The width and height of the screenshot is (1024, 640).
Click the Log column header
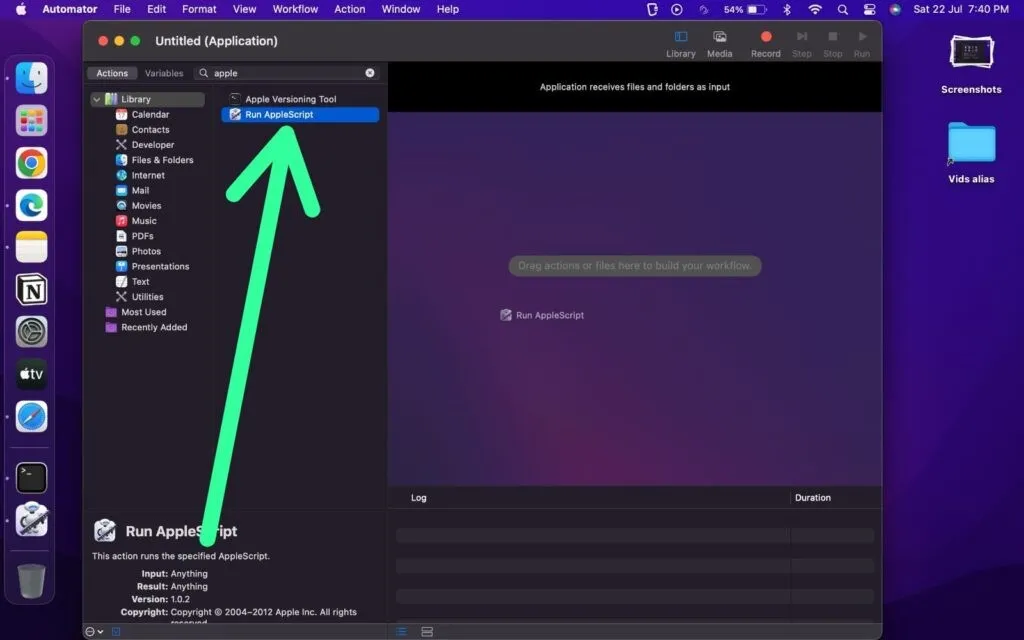pyautogui.click(x=419, y=498)
